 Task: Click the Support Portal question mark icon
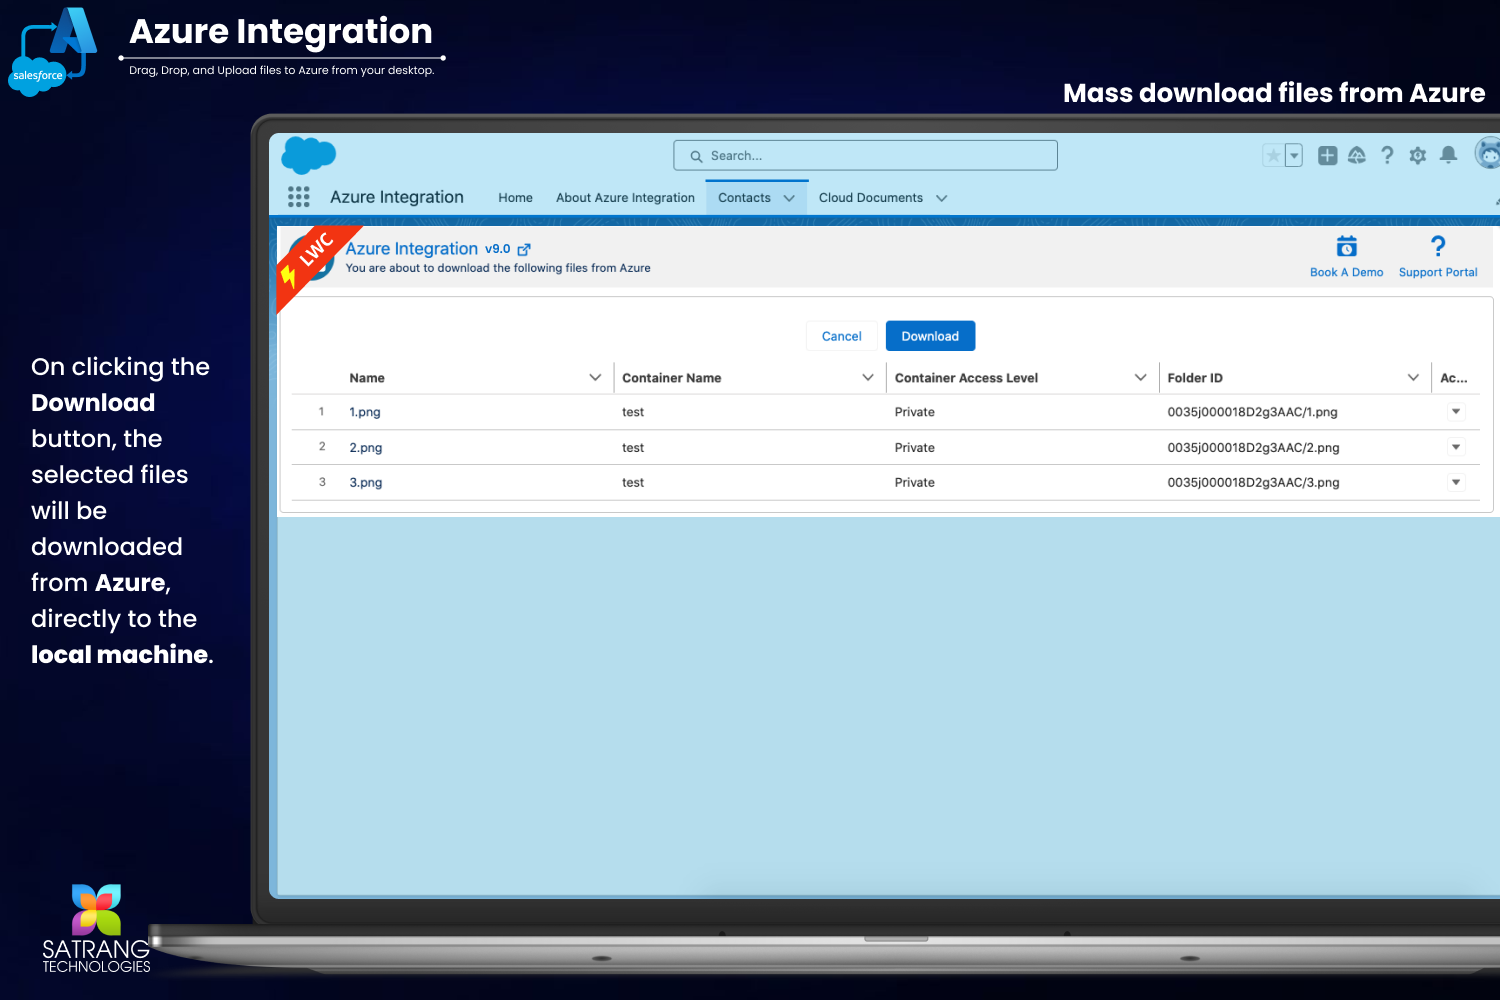click(x=1438, y=246)
